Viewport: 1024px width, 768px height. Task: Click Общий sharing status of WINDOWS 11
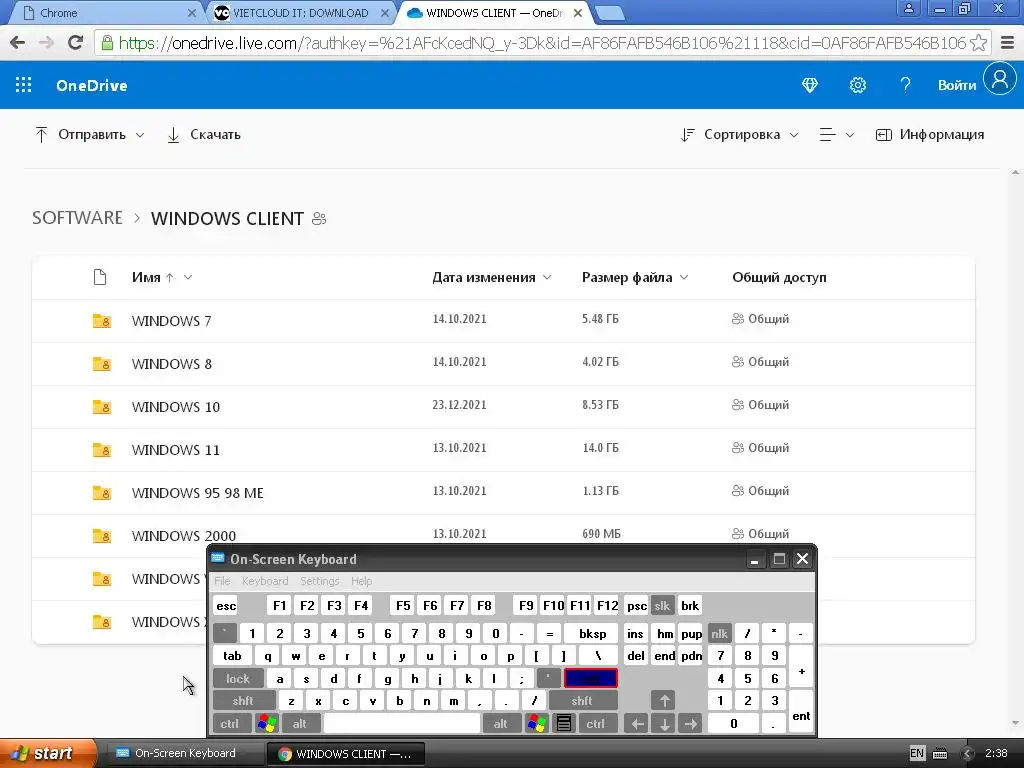pyautogui.click(x=760, y=448)
